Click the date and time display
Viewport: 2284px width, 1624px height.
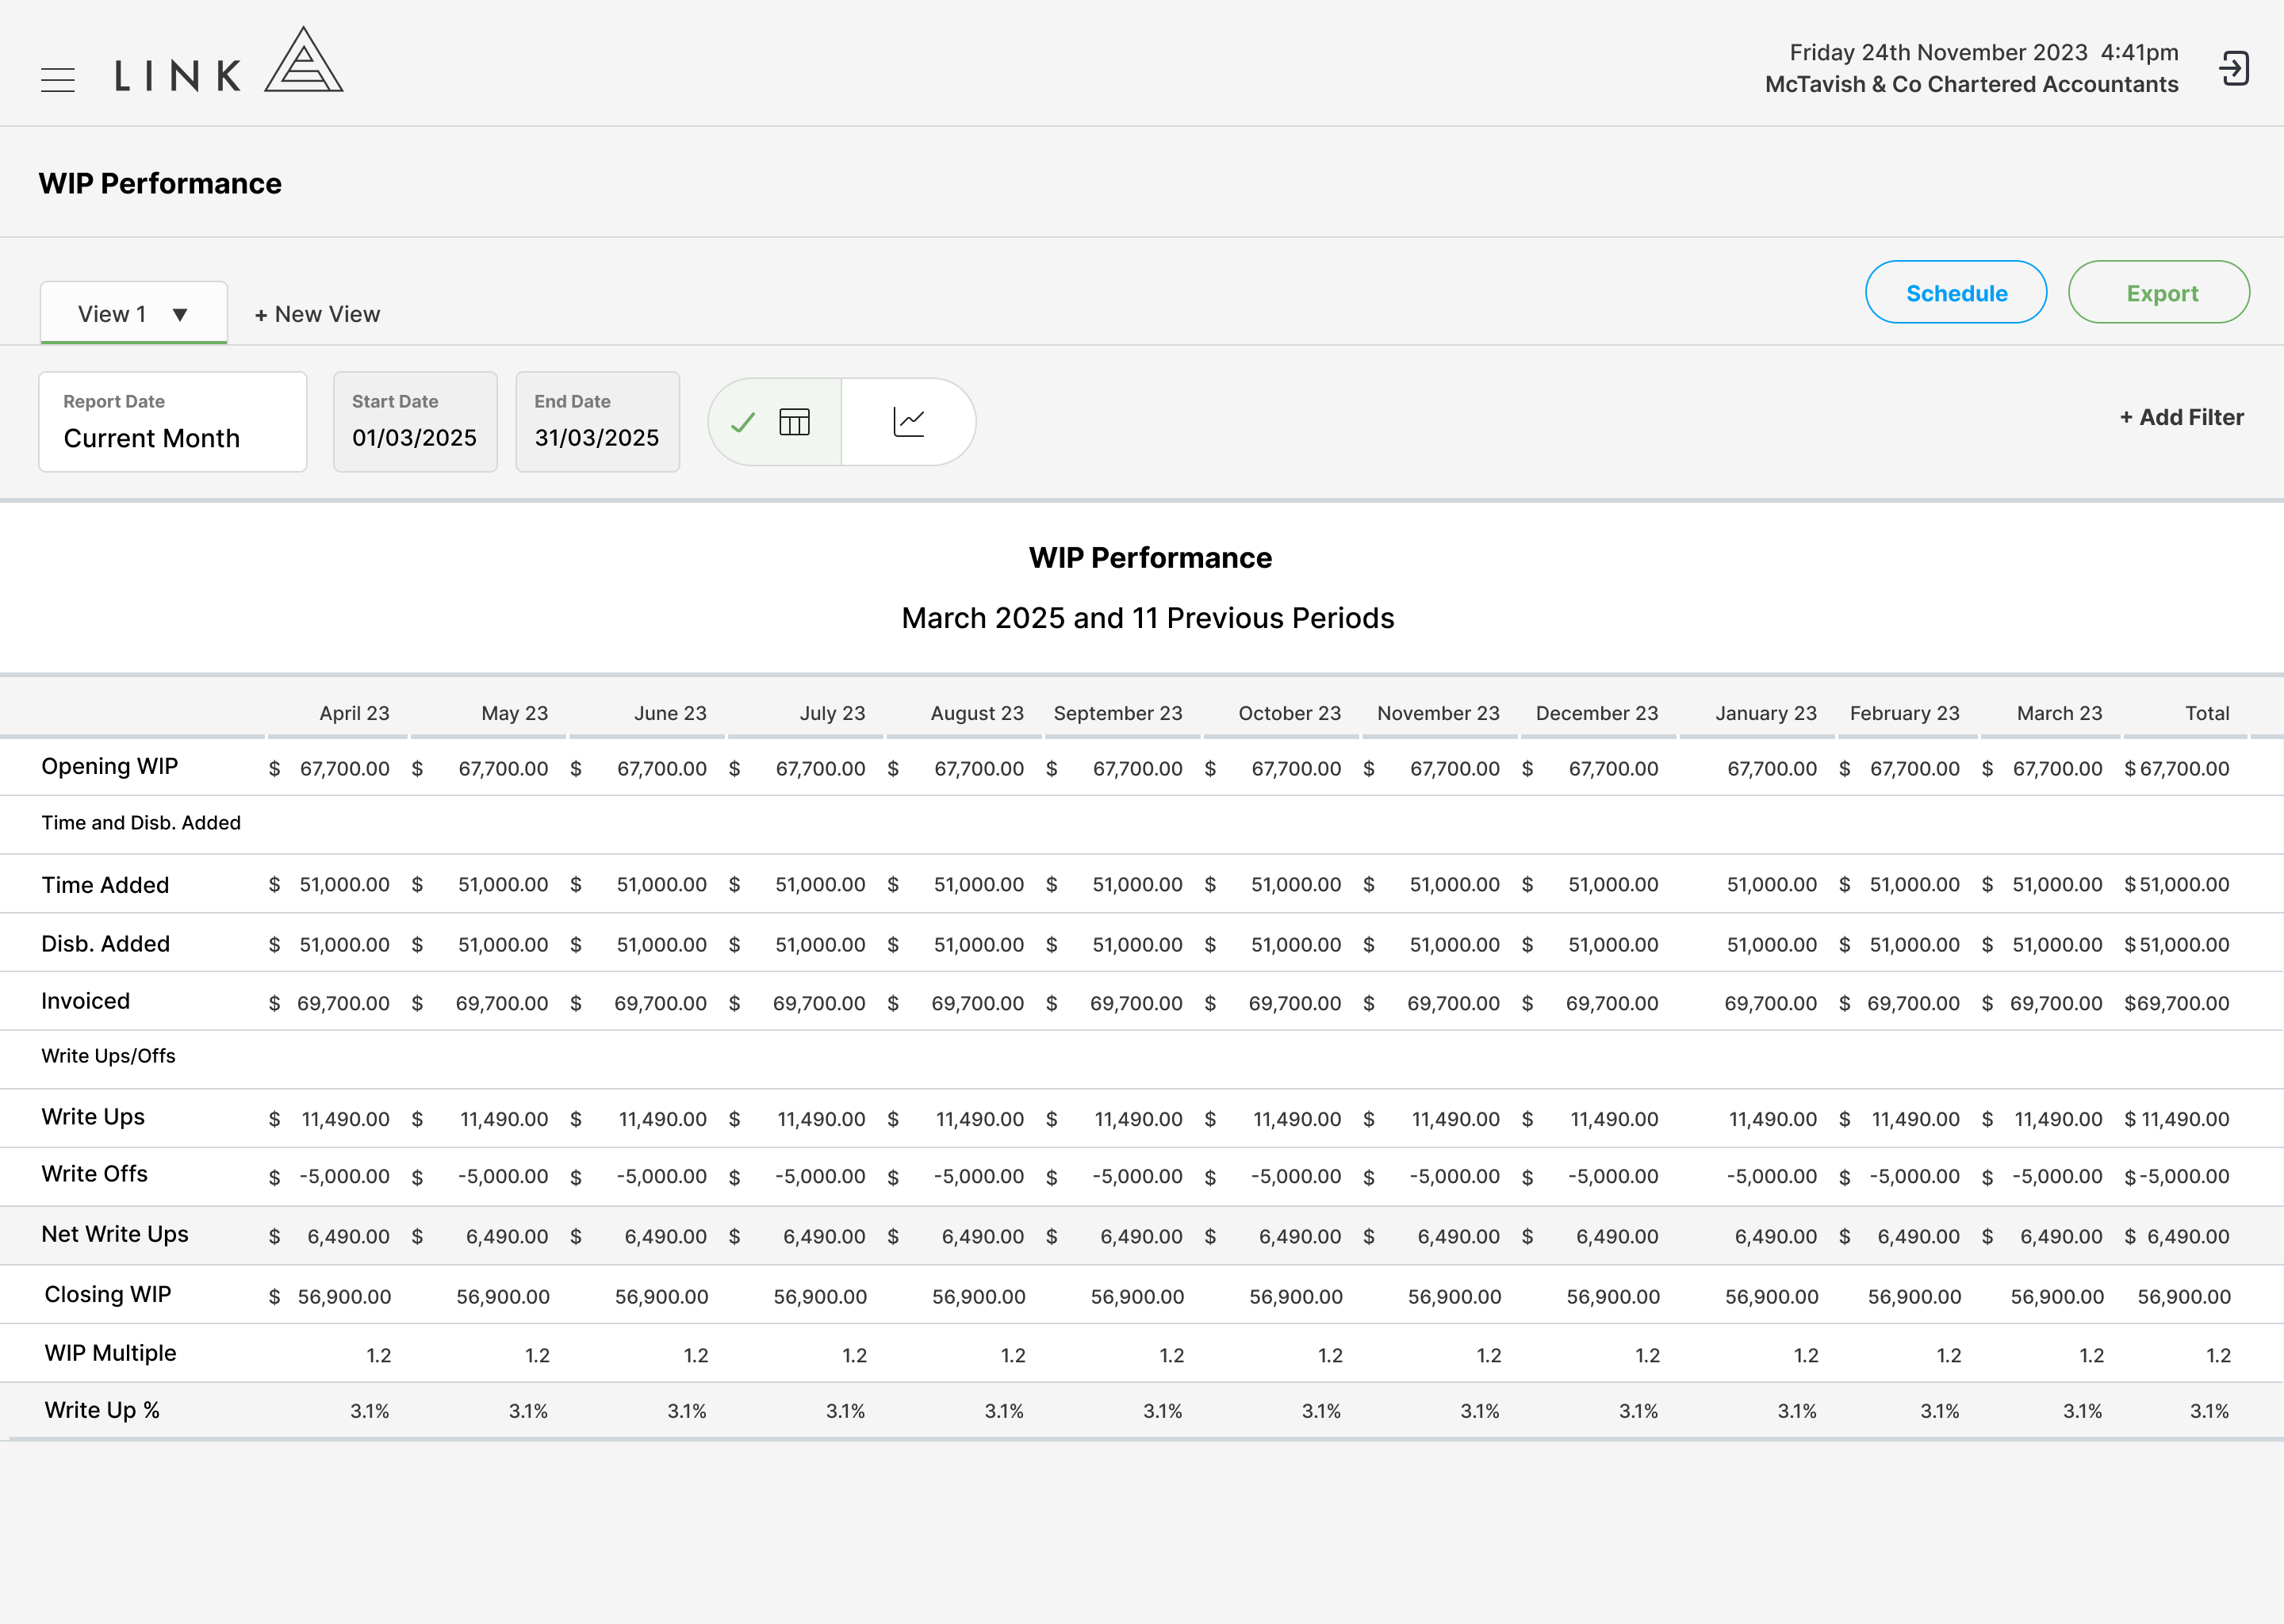pyautogui.click(x=1984, y=52)
